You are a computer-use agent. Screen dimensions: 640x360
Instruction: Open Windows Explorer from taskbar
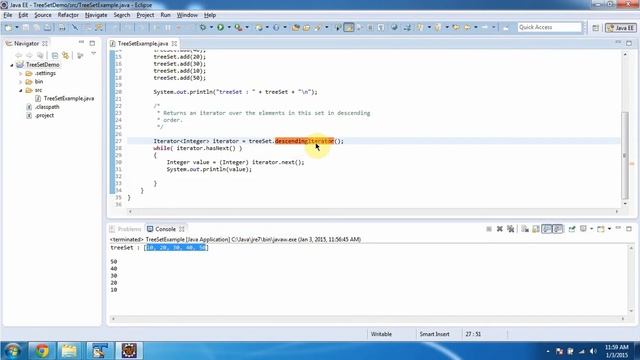[69, 351]
